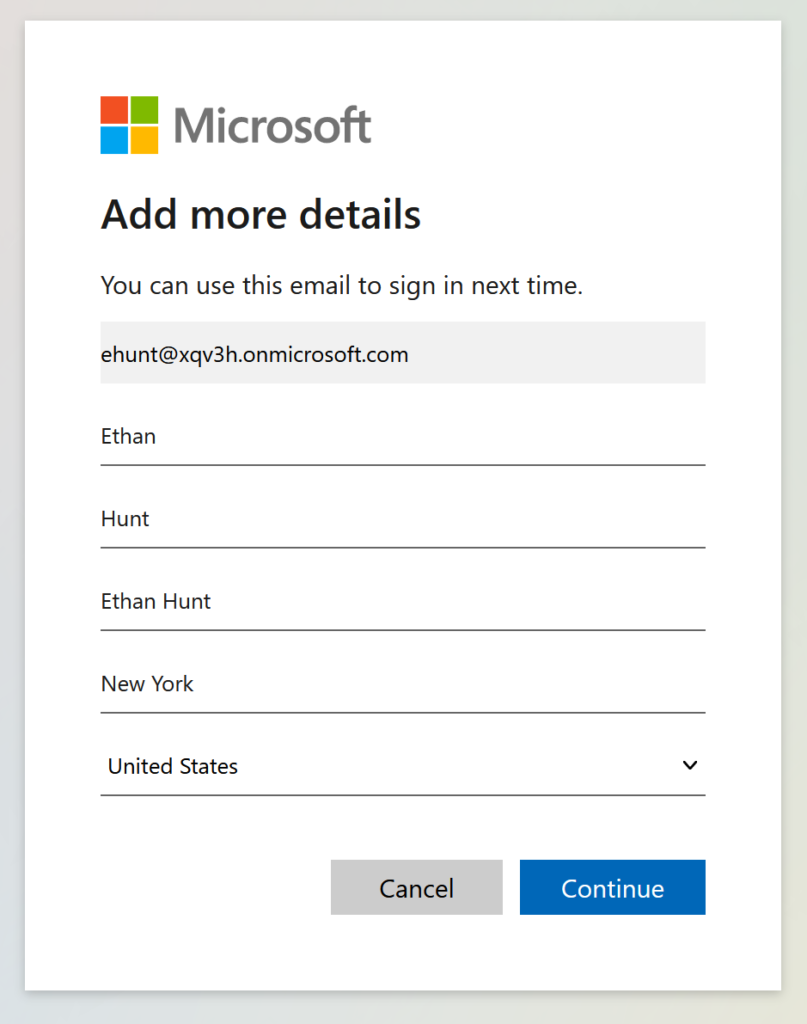Click the Add more details heading
Screen dimensions: 807x1024
pos(261,215)
